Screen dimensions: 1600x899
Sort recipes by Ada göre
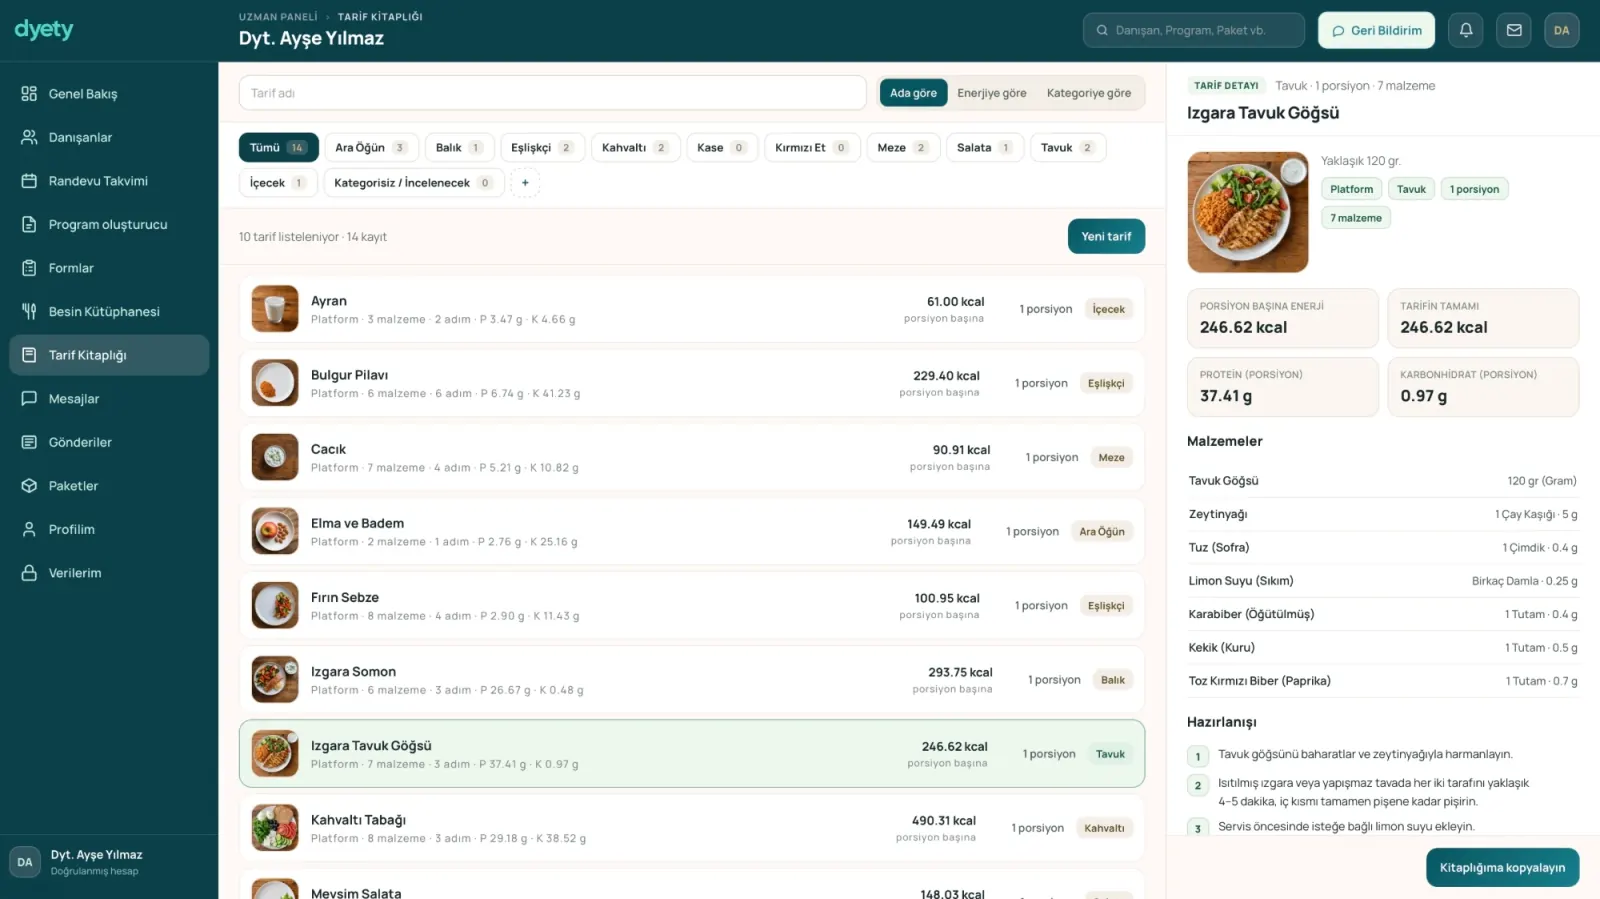[913, 93]
